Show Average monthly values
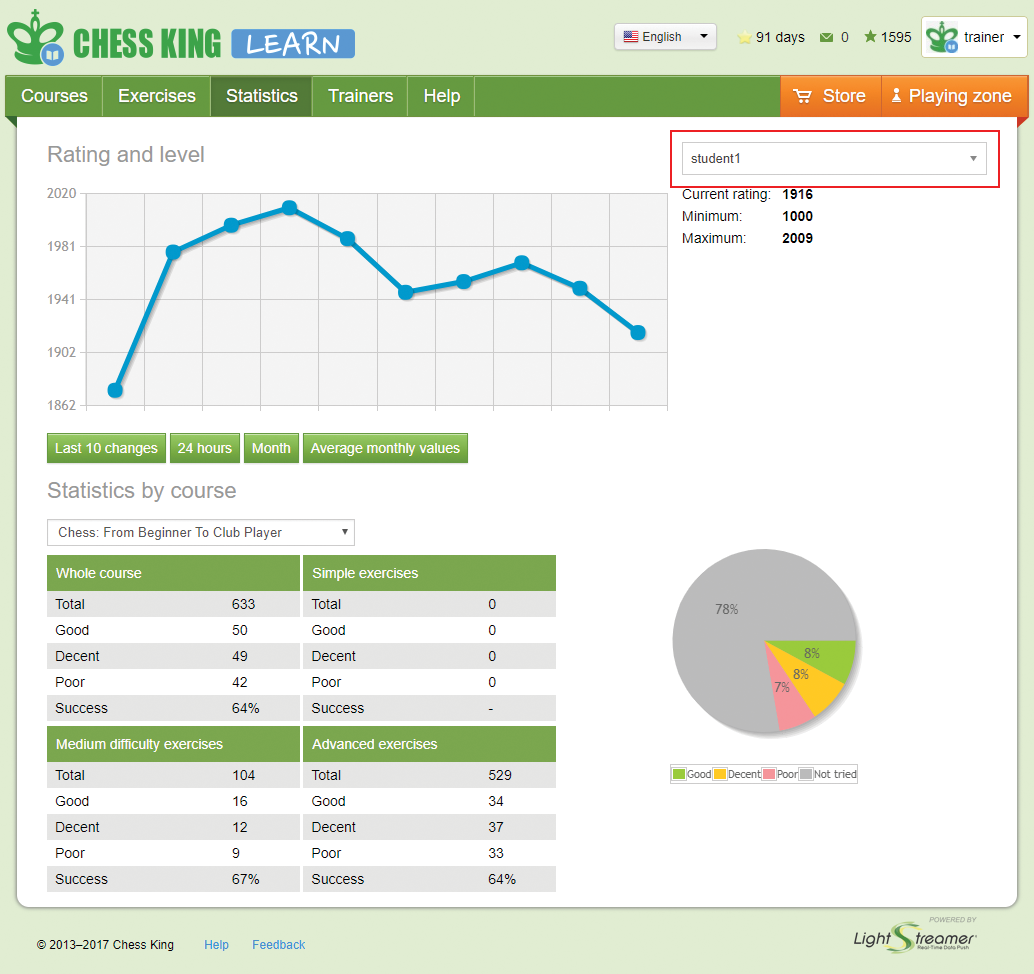Image resolution: width=1034 pixels, height=974 pixels. (x=385, y=448)
